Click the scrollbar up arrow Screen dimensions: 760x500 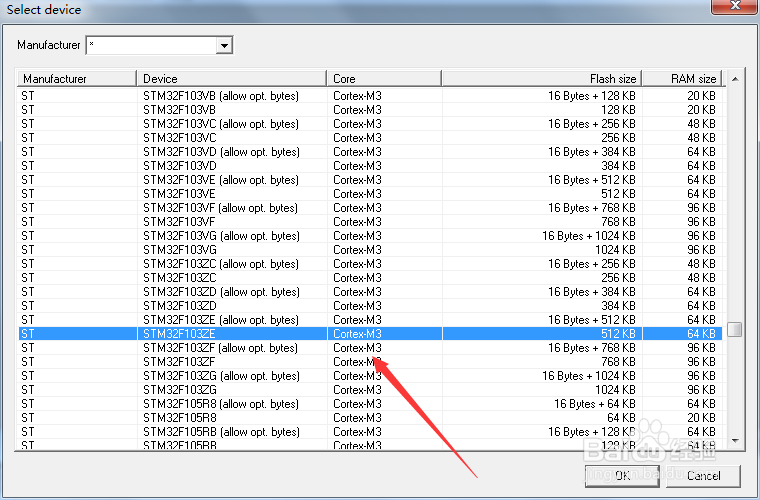(735, 79)
